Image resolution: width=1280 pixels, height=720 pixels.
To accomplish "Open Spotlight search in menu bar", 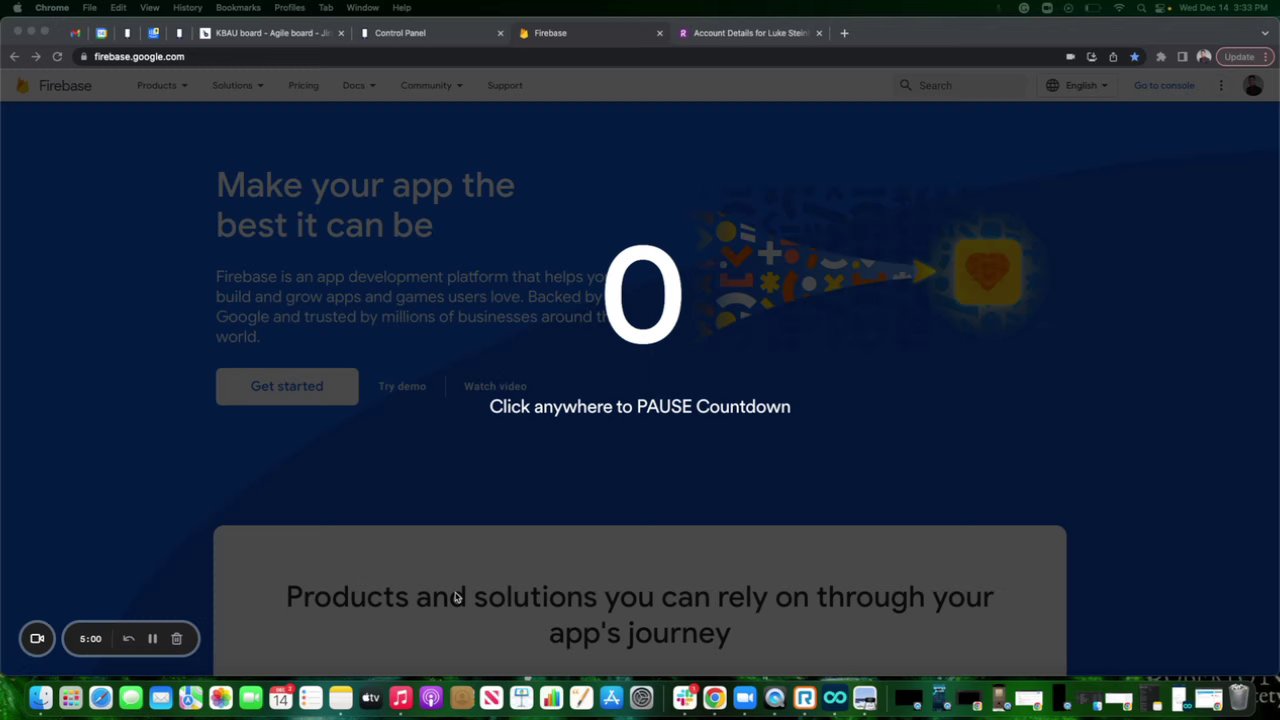I will (1141, 8).
